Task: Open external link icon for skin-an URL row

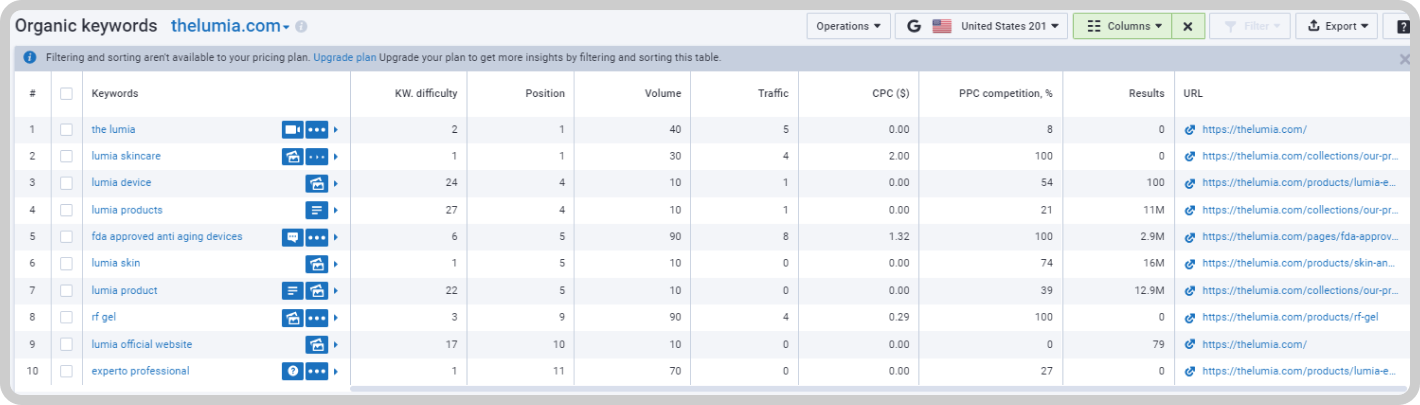Action: coord(1189,264)
